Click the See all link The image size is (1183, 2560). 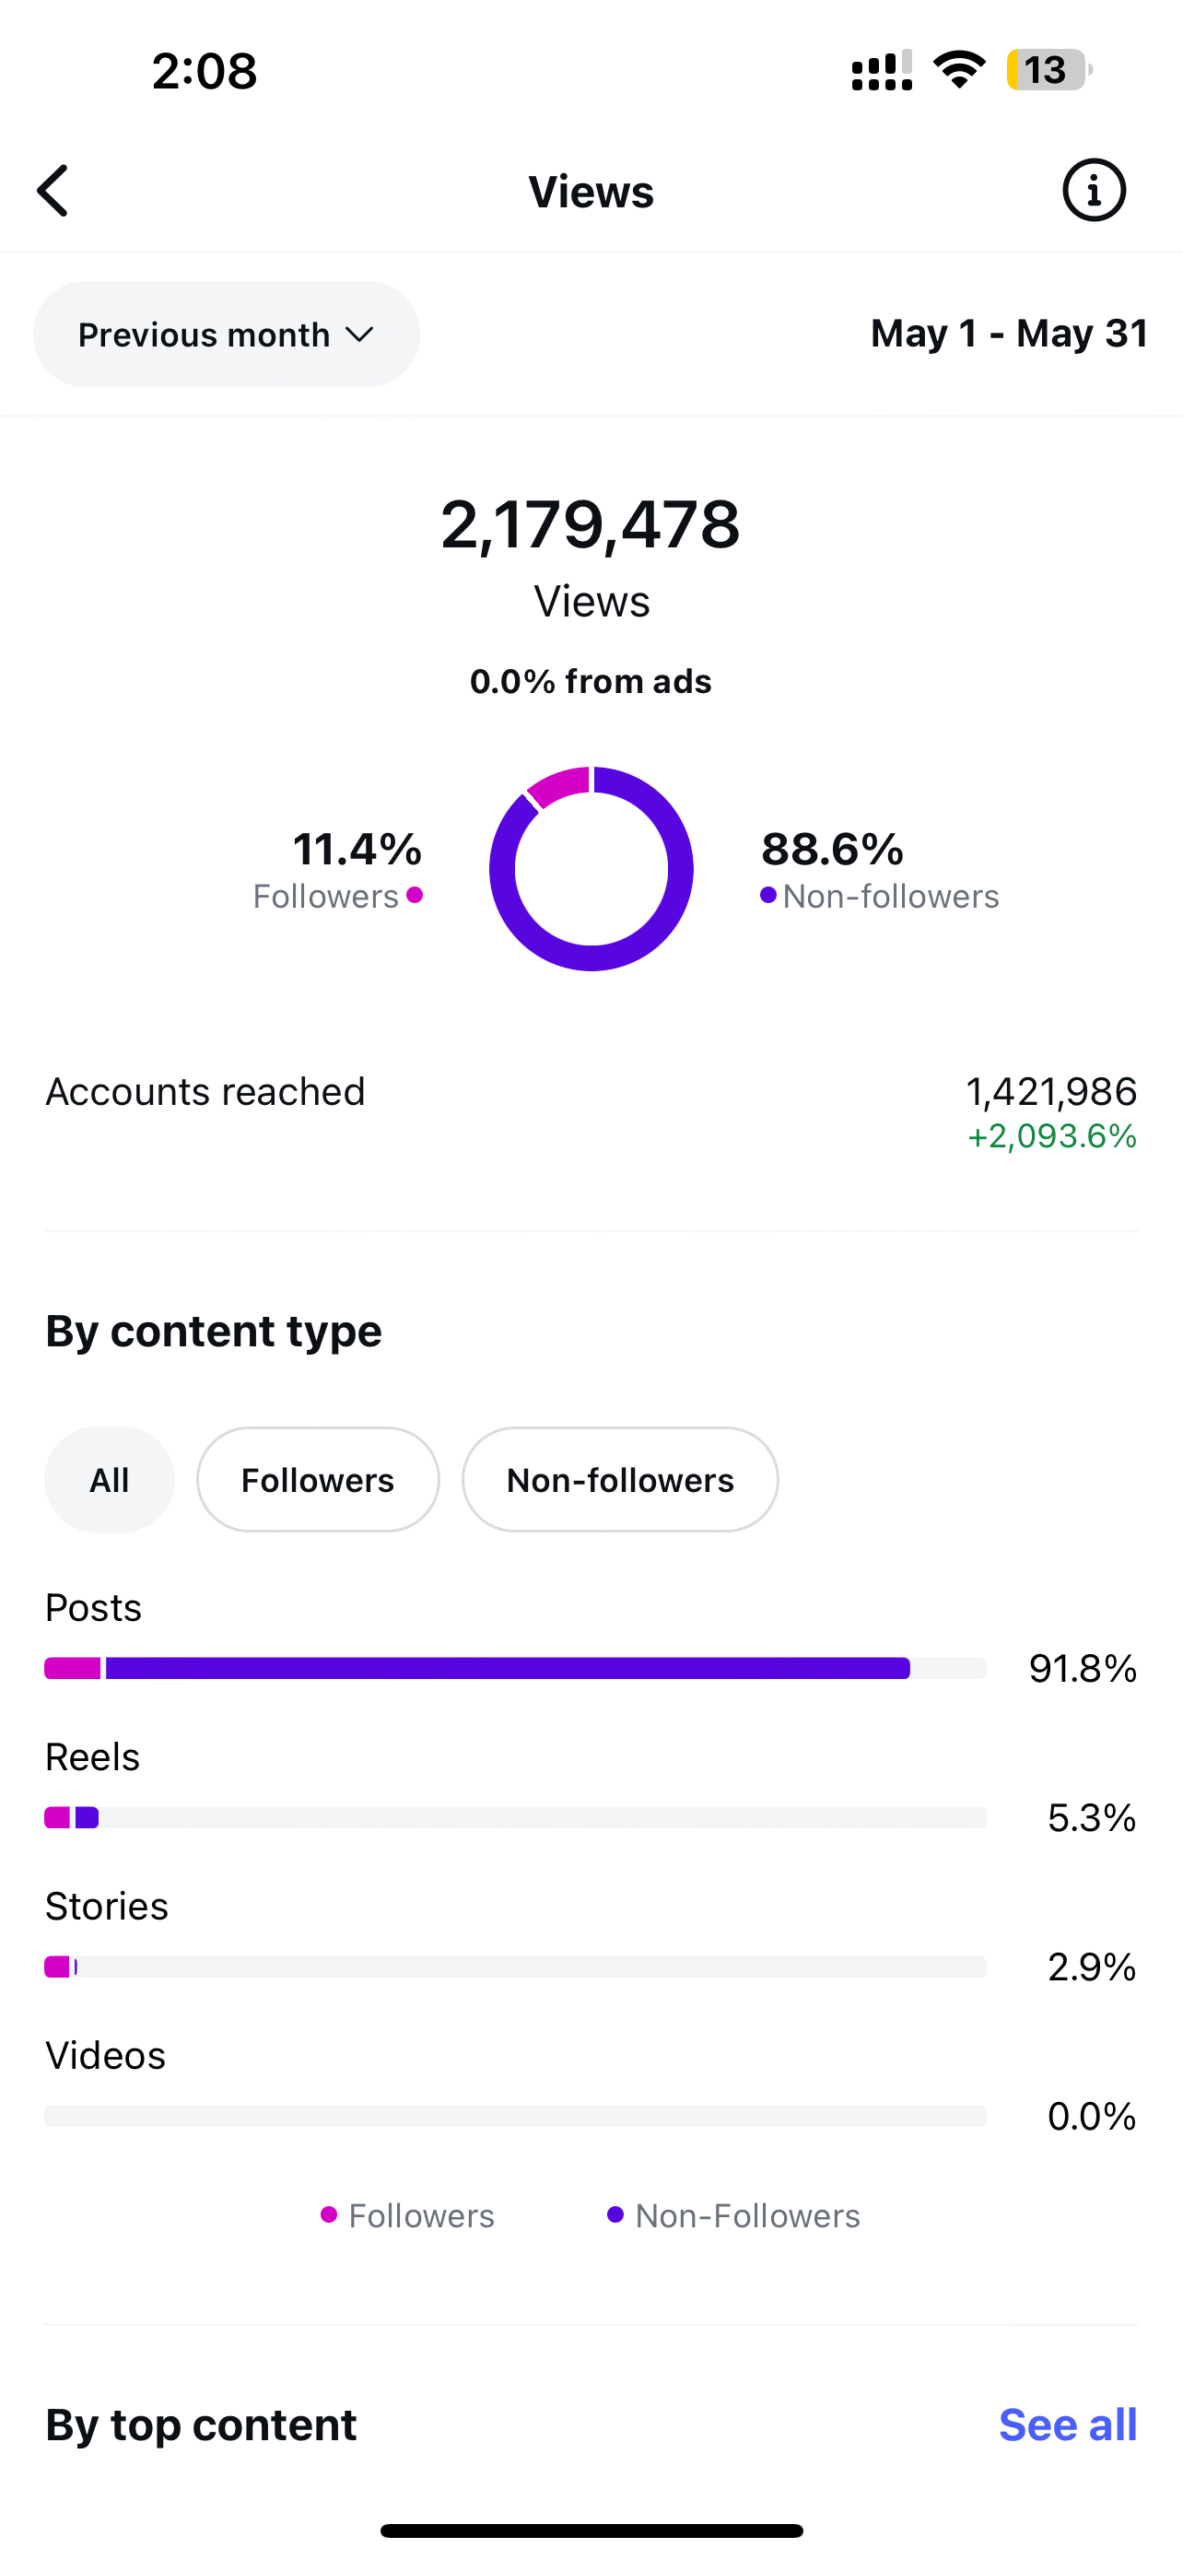pyautogui.click(x=1067, y=2424)
